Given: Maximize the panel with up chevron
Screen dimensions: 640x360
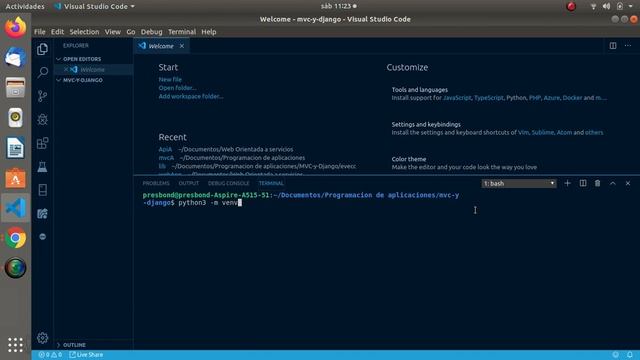Looking at the screenshot, I should tap(613, 183).
